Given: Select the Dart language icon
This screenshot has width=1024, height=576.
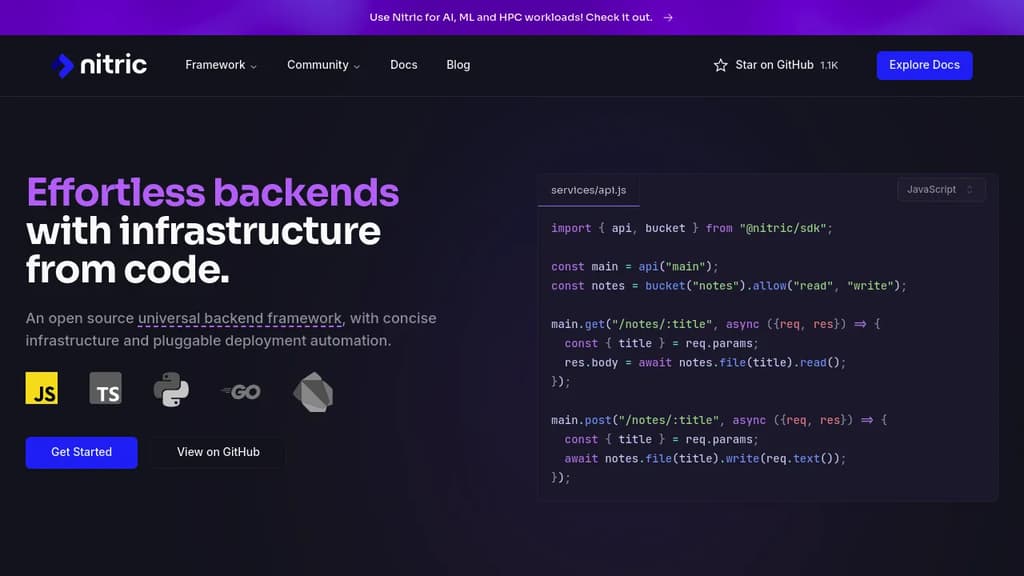Looking at the screenshot, I should 311,390.
